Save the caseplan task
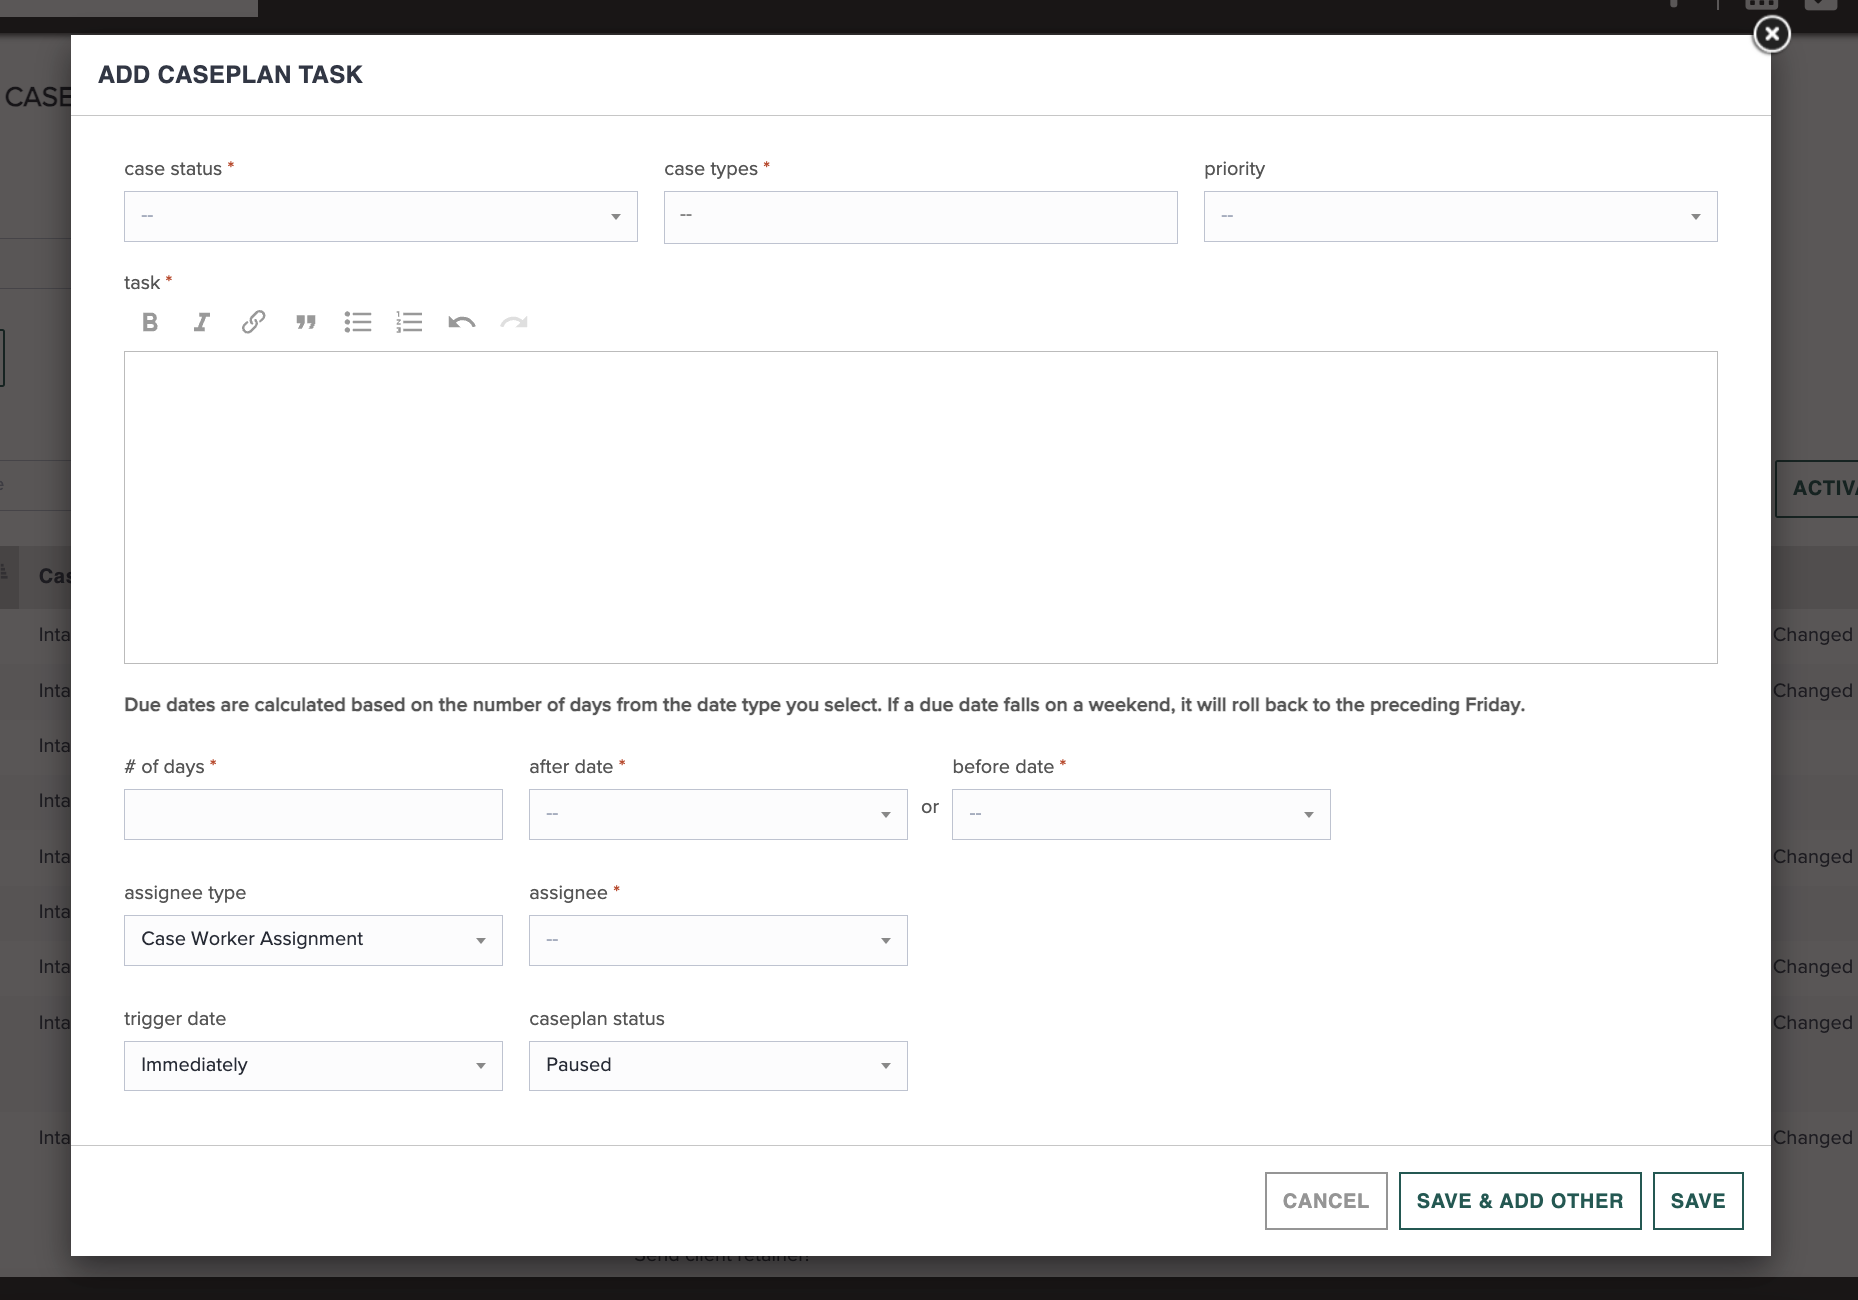 click(x=1697, y=1200)
